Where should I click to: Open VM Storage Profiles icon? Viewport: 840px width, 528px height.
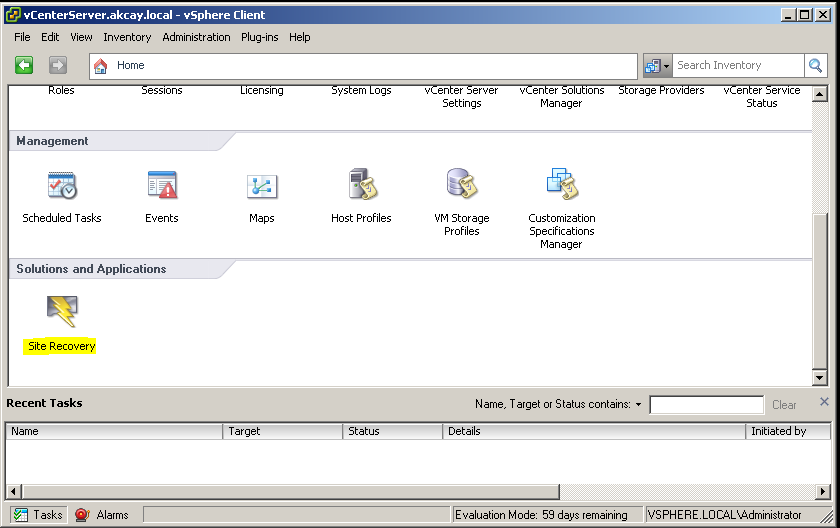[x=461, y=184]
